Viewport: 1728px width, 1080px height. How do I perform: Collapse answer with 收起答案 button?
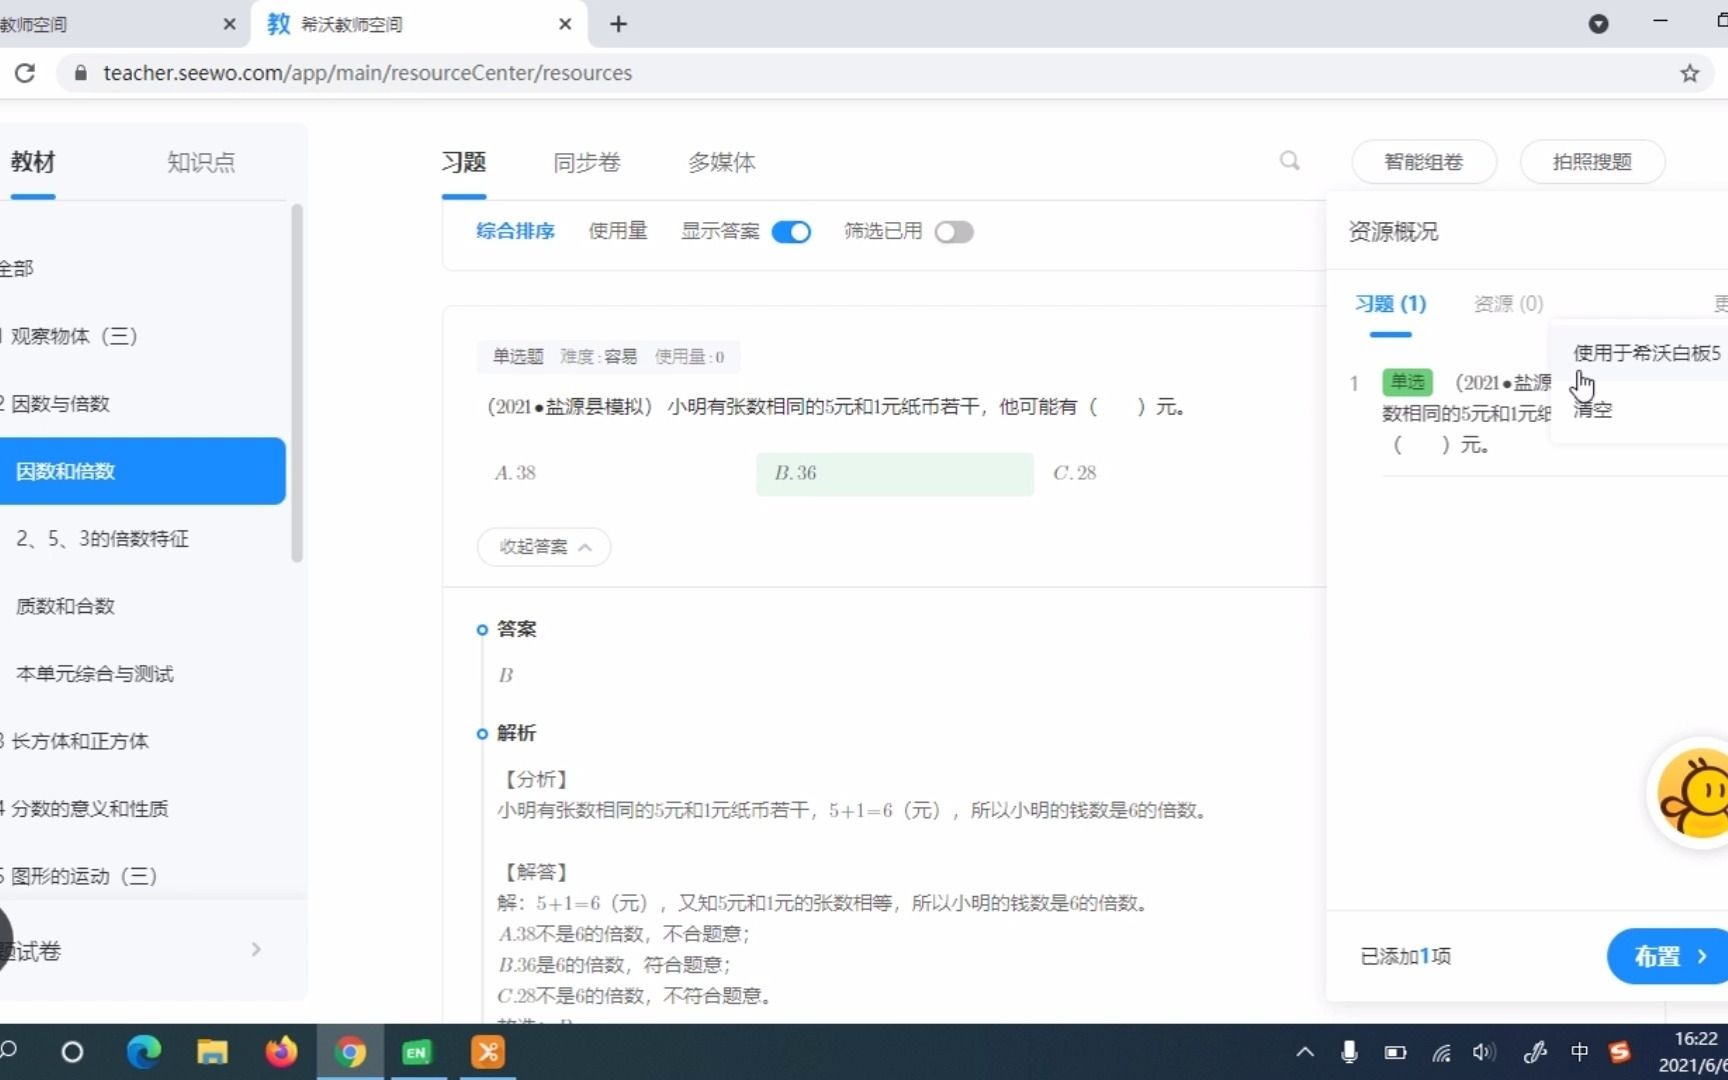(544, 547)
